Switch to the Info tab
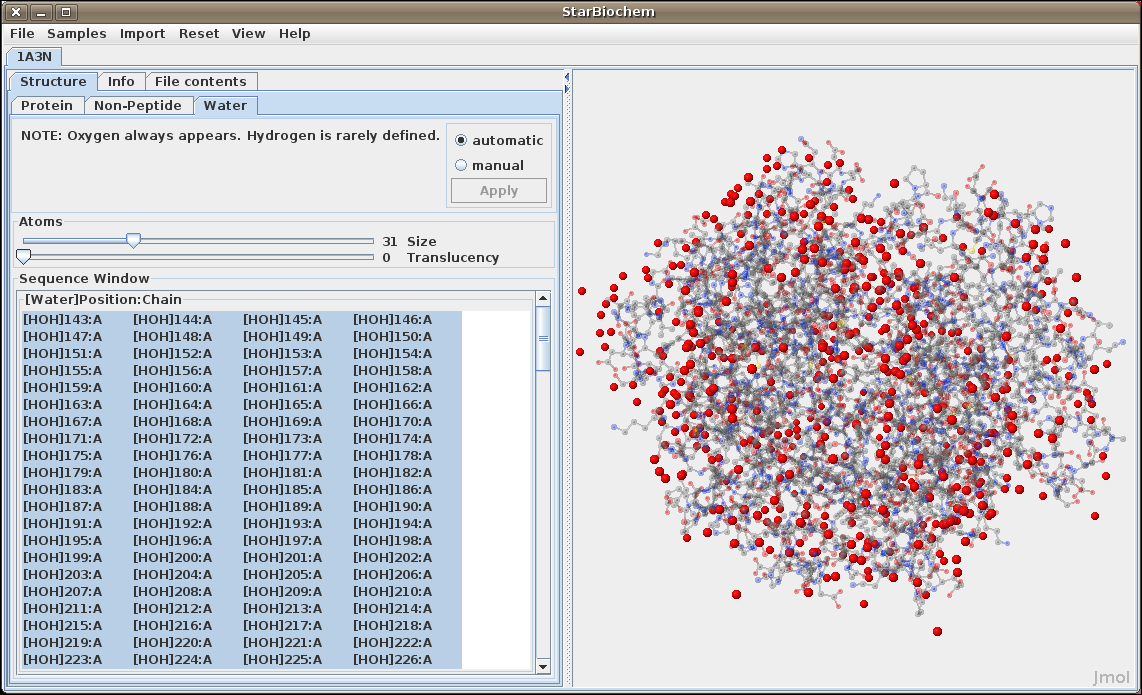This screenshot has height=695, width=1142. [121, 82]
